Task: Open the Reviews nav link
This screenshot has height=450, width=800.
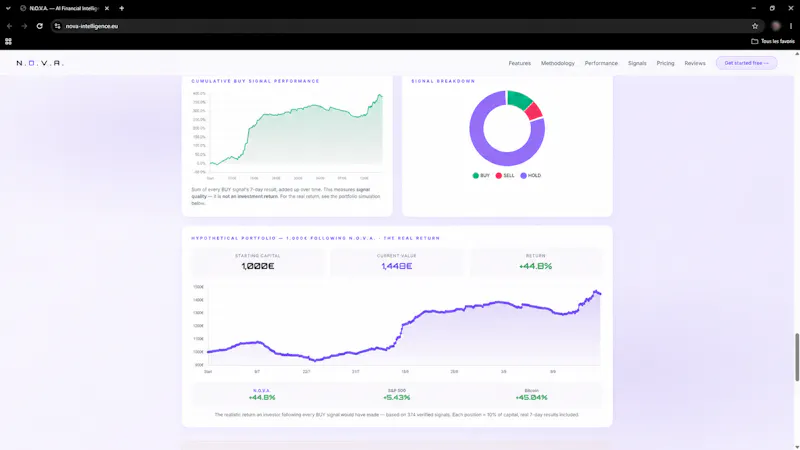Action: (695, 63)
